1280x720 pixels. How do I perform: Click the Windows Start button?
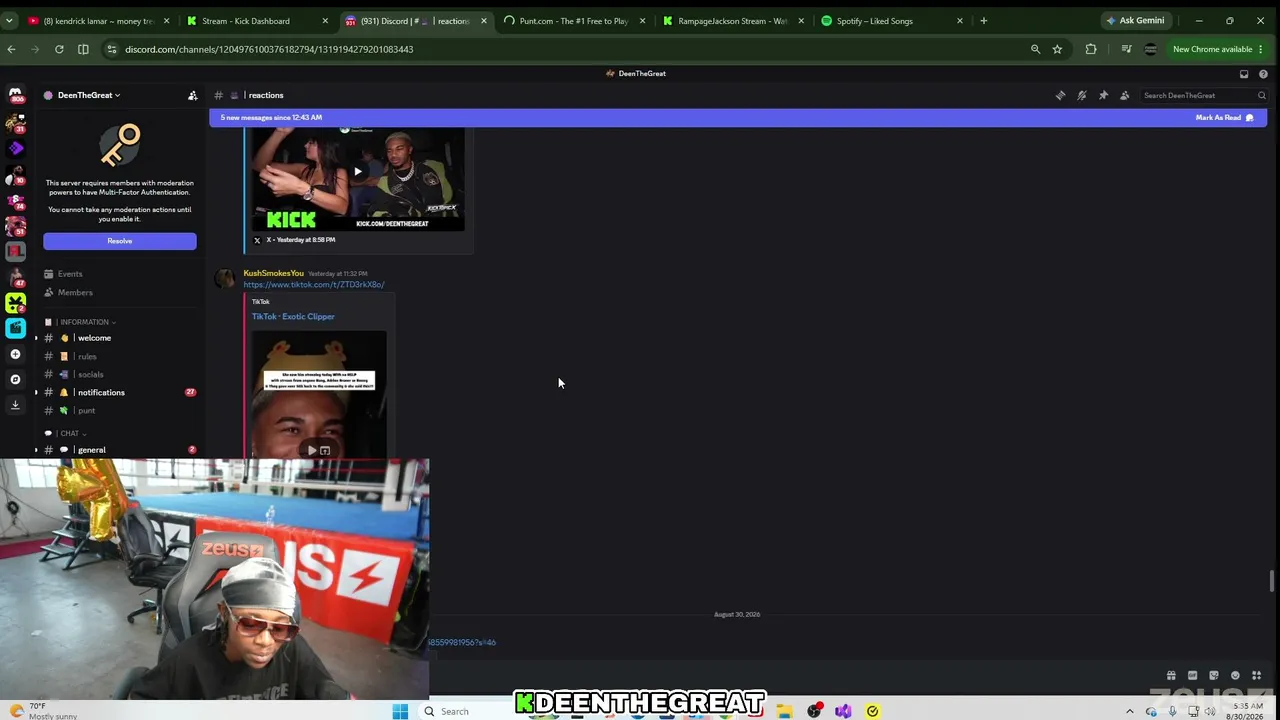(400, 711)
